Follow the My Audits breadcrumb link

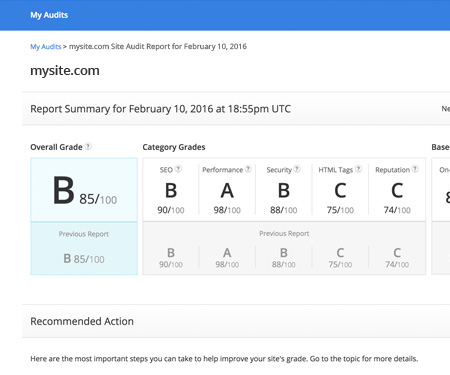[46, 47]
